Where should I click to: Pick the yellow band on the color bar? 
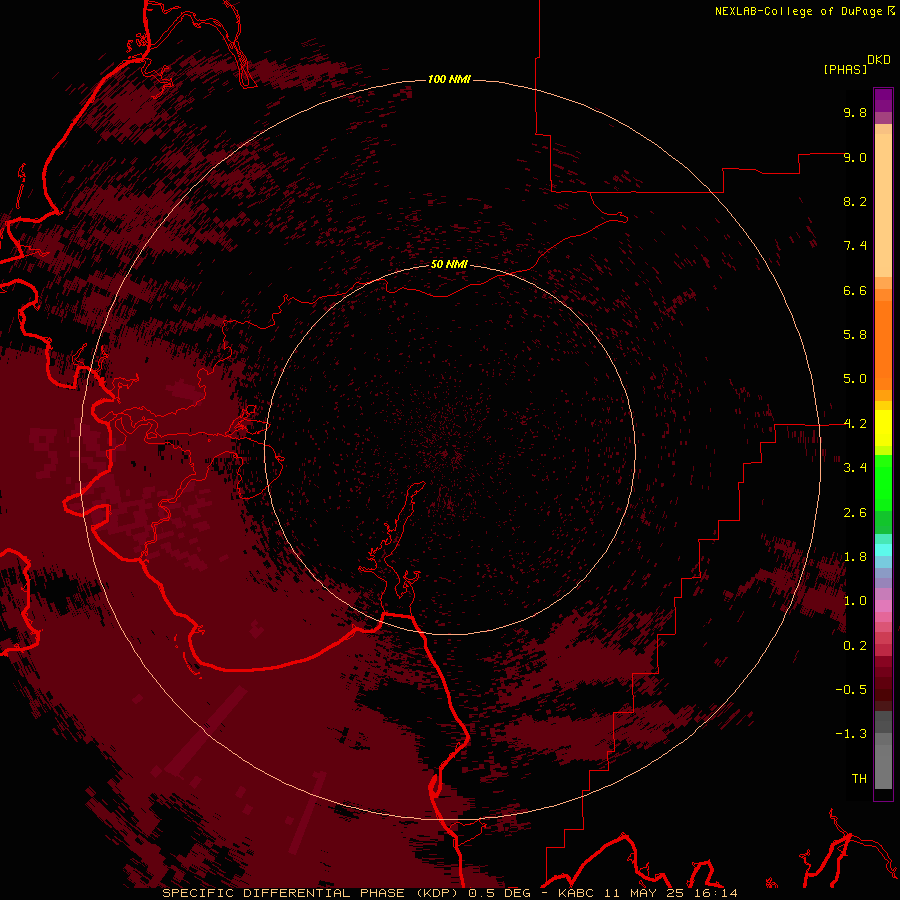click(883, 427)
